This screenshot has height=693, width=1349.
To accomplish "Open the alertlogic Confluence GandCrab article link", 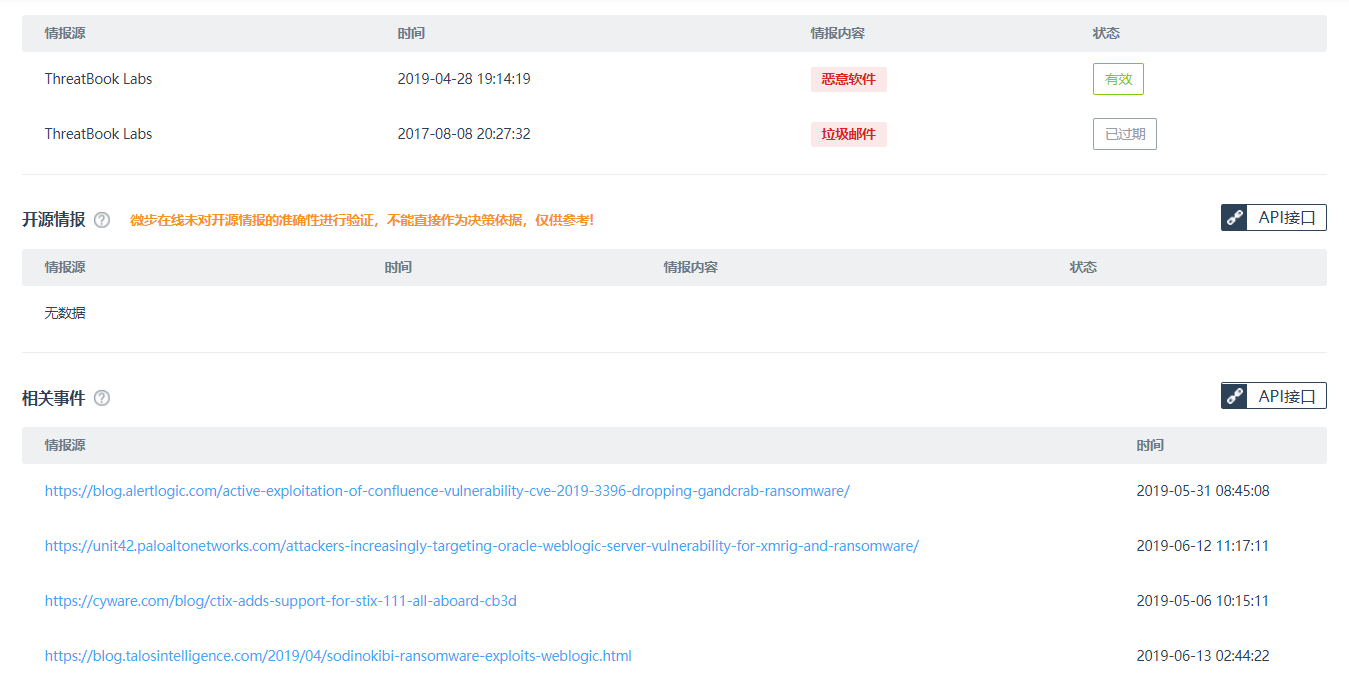I will 447,491.
